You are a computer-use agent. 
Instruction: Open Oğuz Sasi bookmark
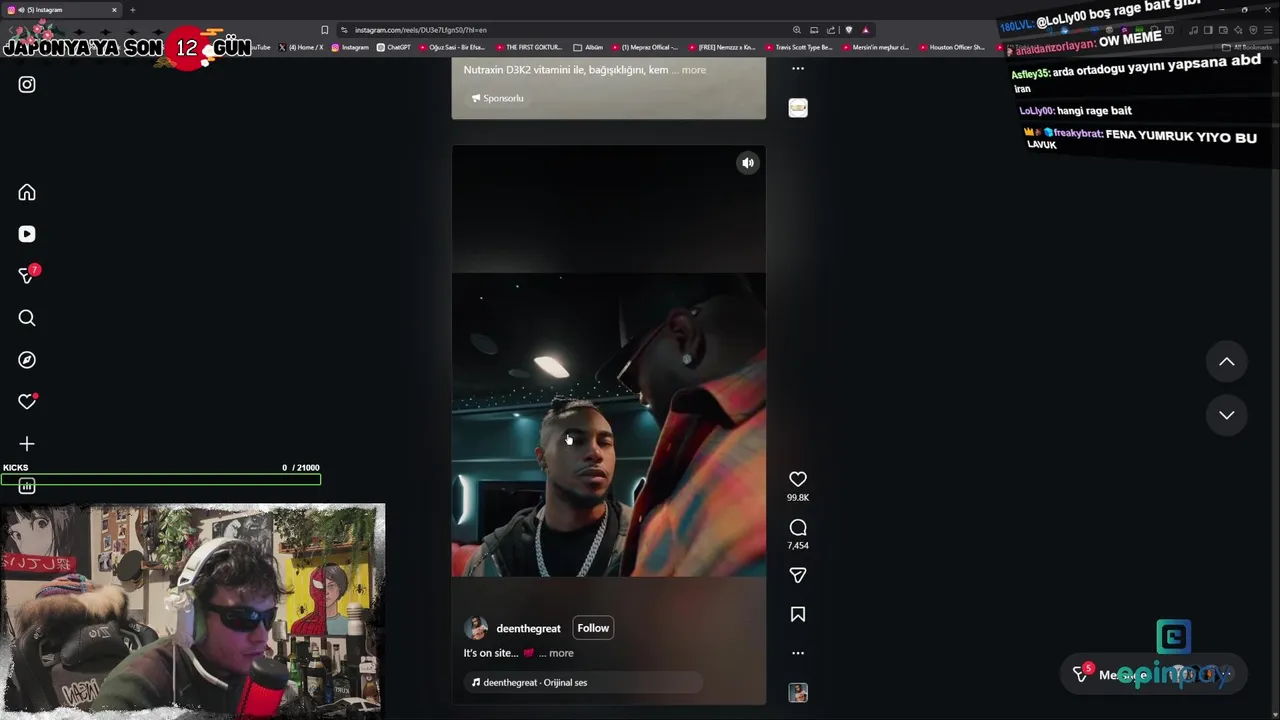coord(453,47)
